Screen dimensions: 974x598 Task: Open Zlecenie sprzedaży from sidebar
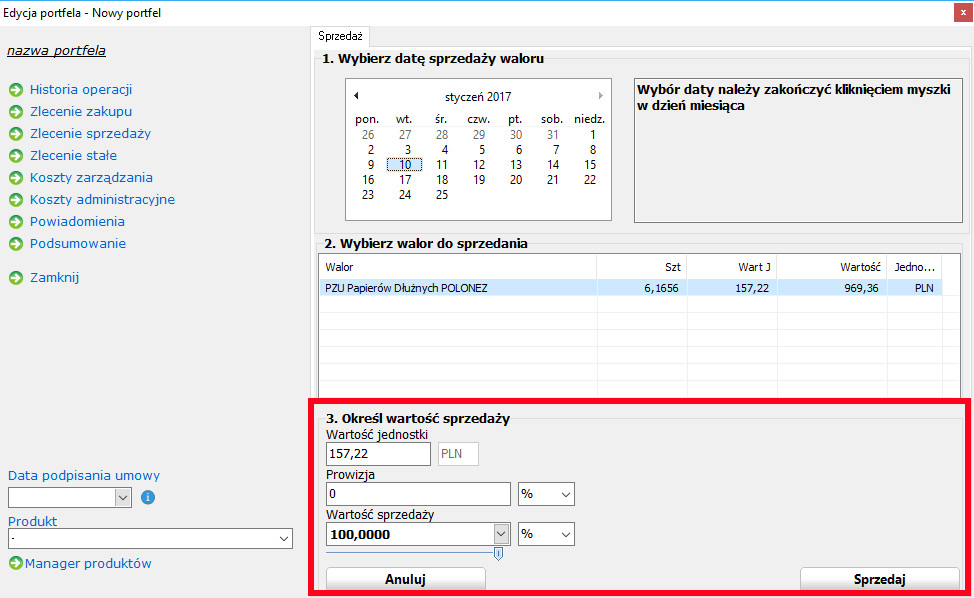[x=90, y=134]
